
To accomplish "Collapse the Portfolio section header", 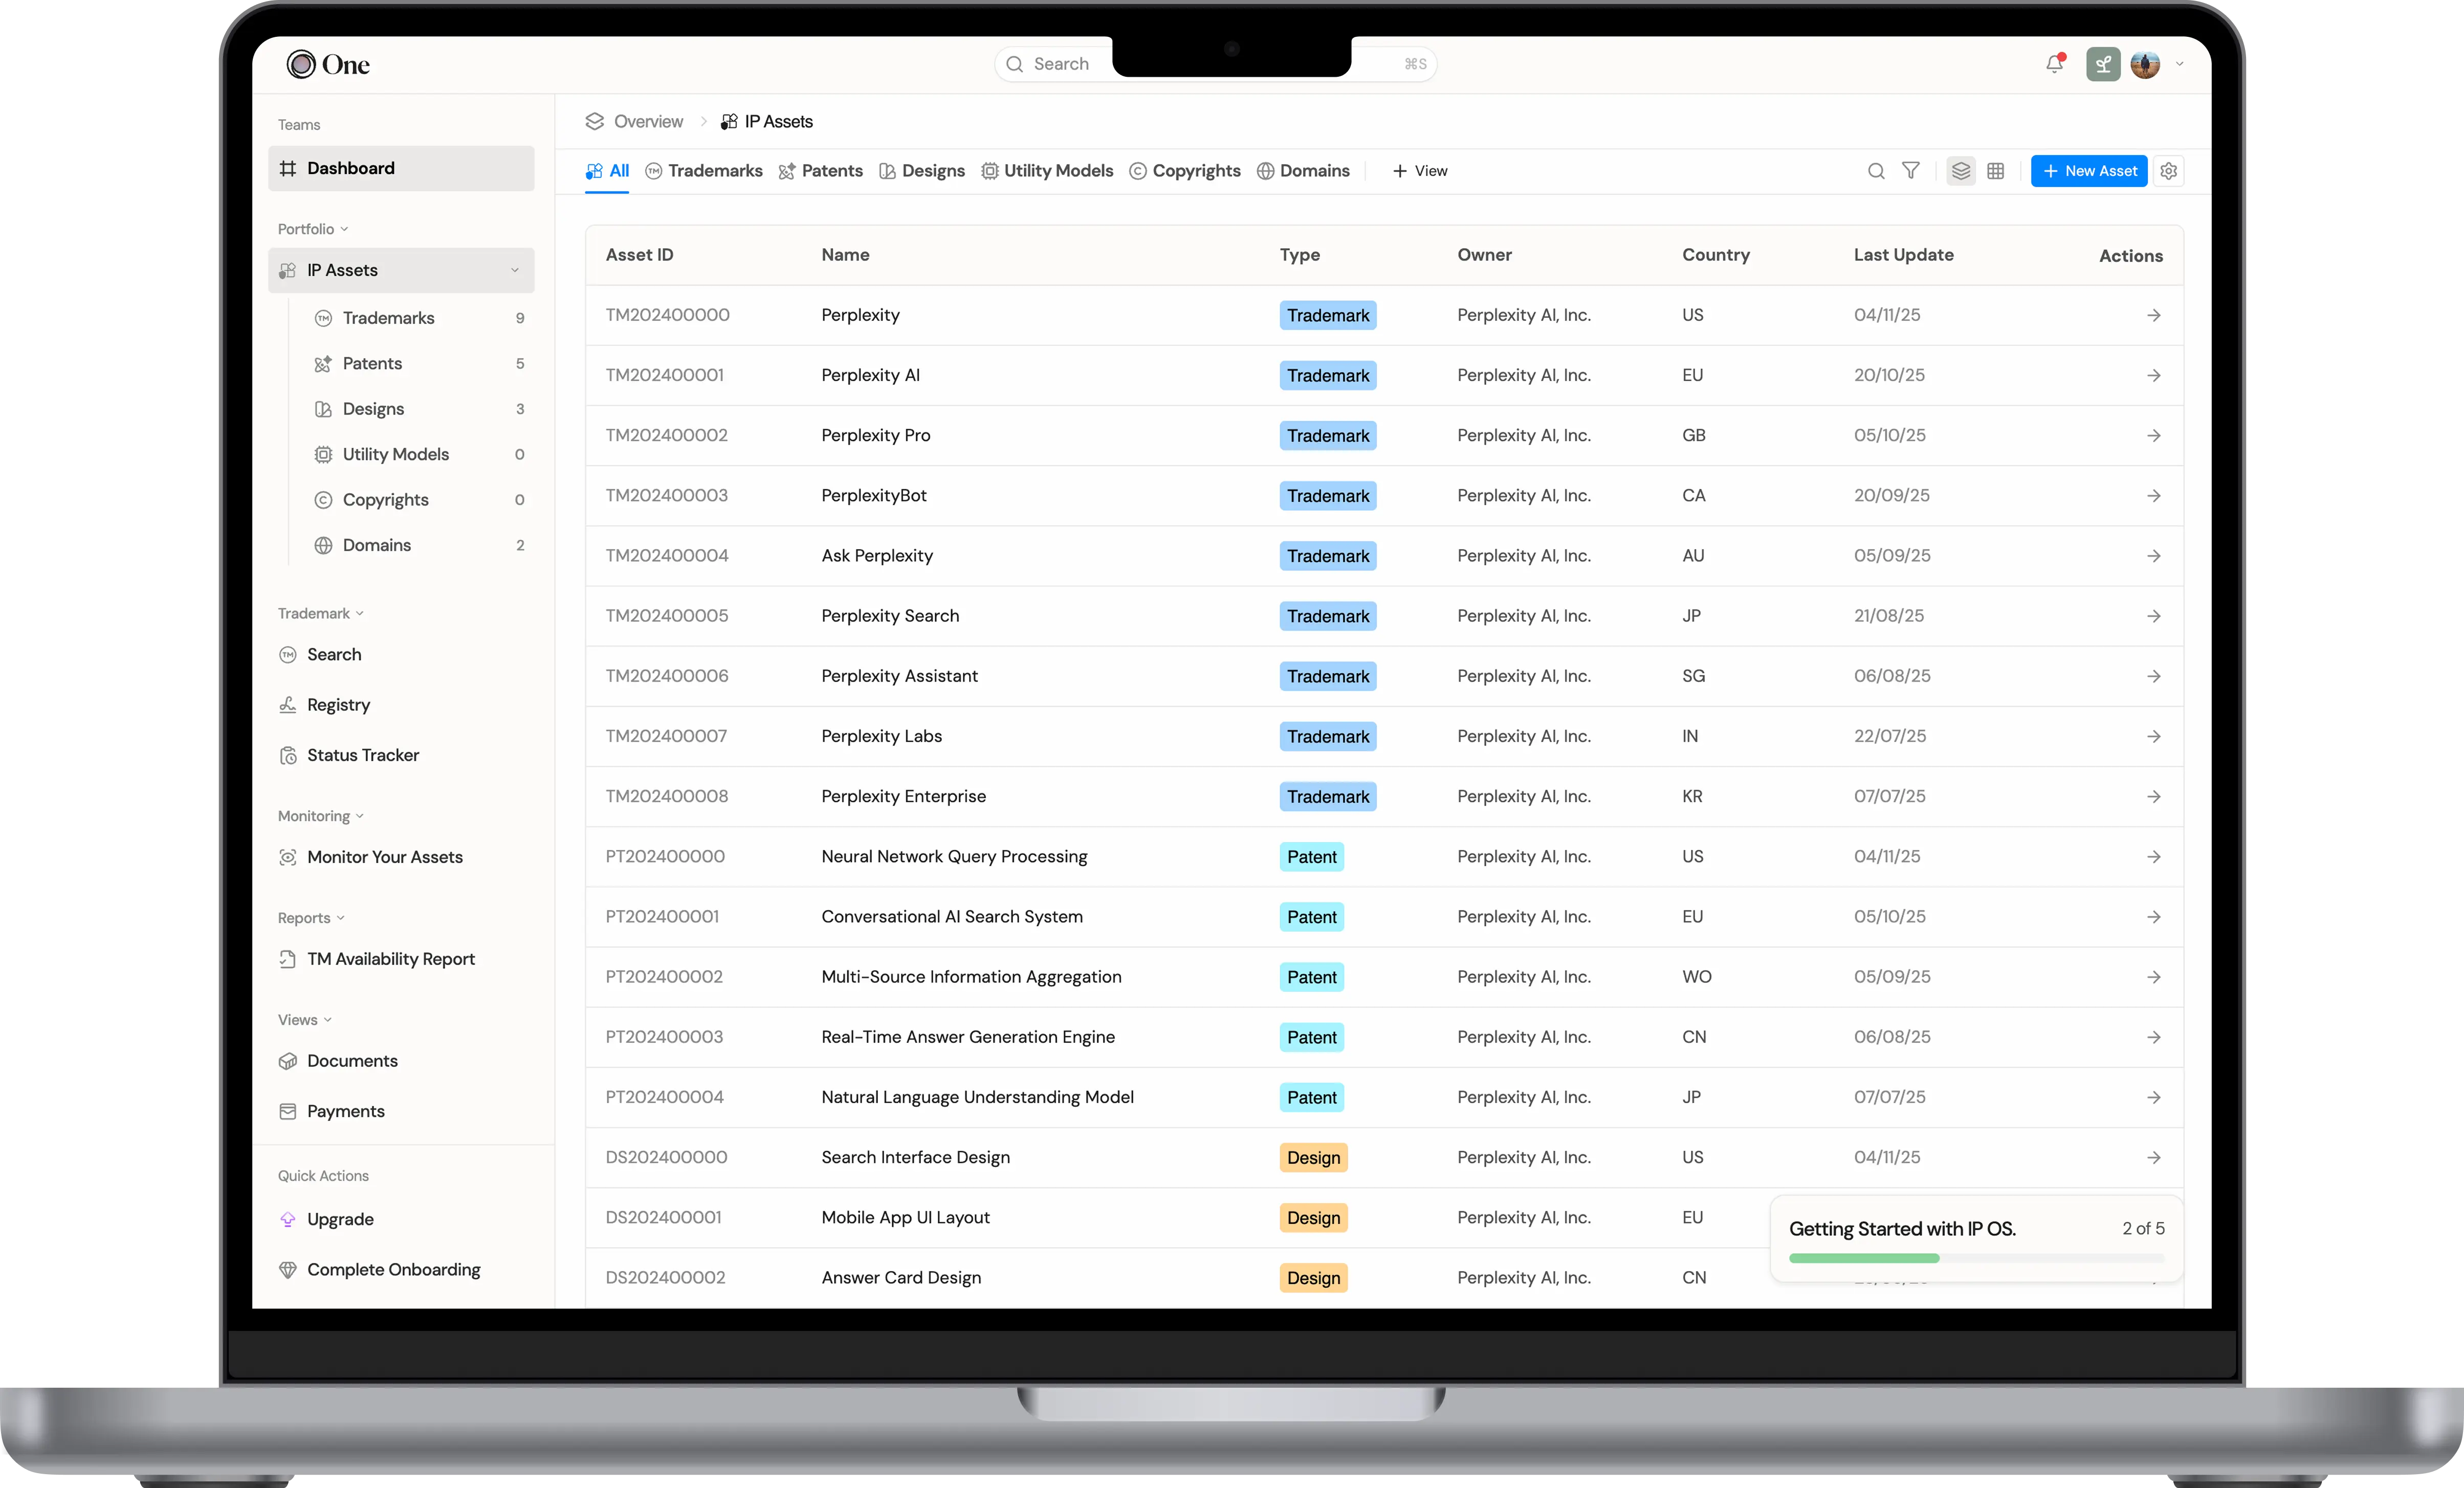I will (312, 229).
